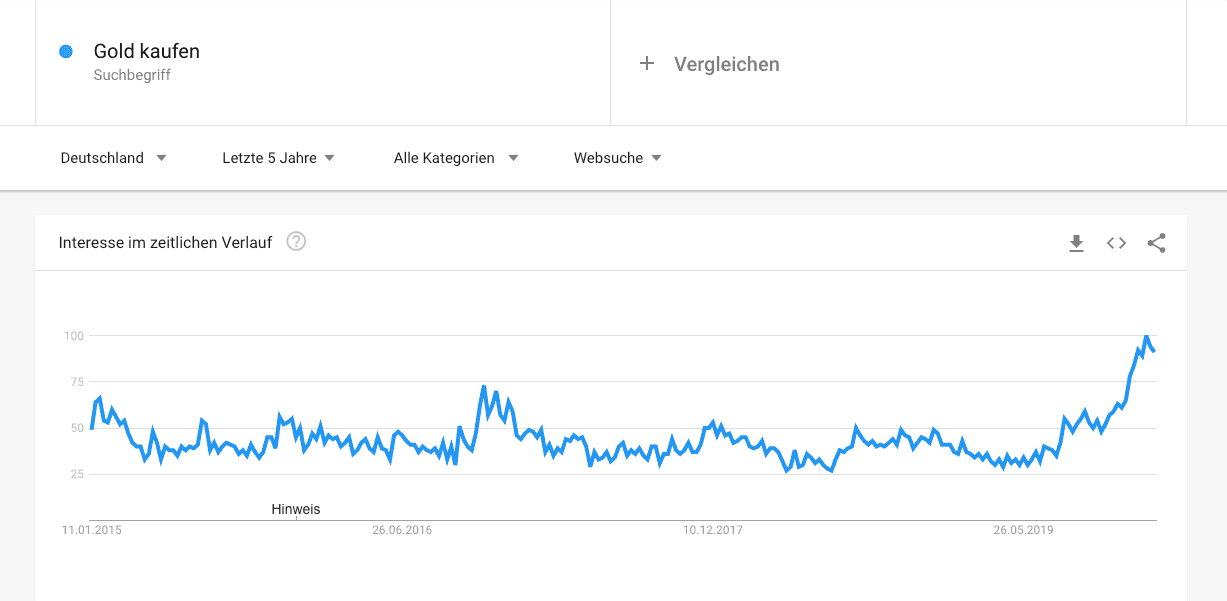Click the blue dot beside Gold kaufen

(66, 51)
